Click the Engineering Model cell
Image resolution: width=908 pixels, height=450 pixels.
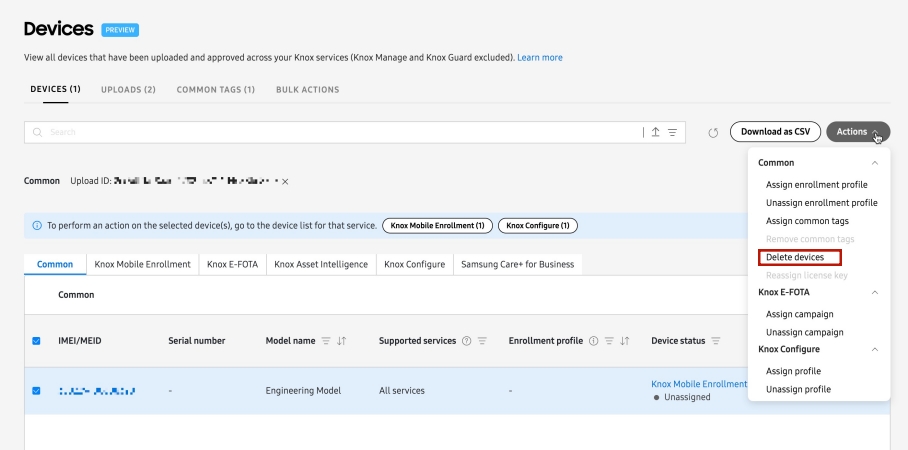coord(303,391)
